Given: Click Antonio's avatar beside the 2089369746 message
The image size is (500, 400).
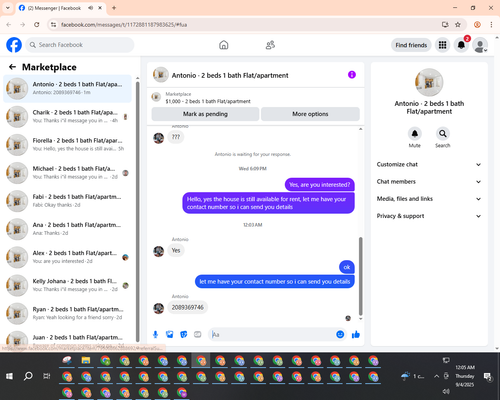Looking at the screenshot, I should pyautogui.click(x=158, y=308).
